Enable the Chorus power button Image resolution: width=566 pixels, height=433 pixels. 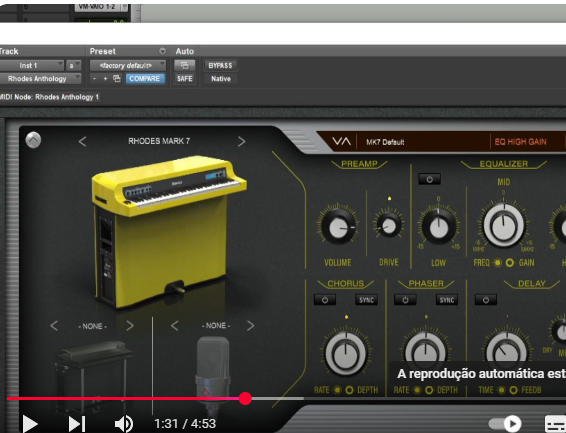[325, 300]
